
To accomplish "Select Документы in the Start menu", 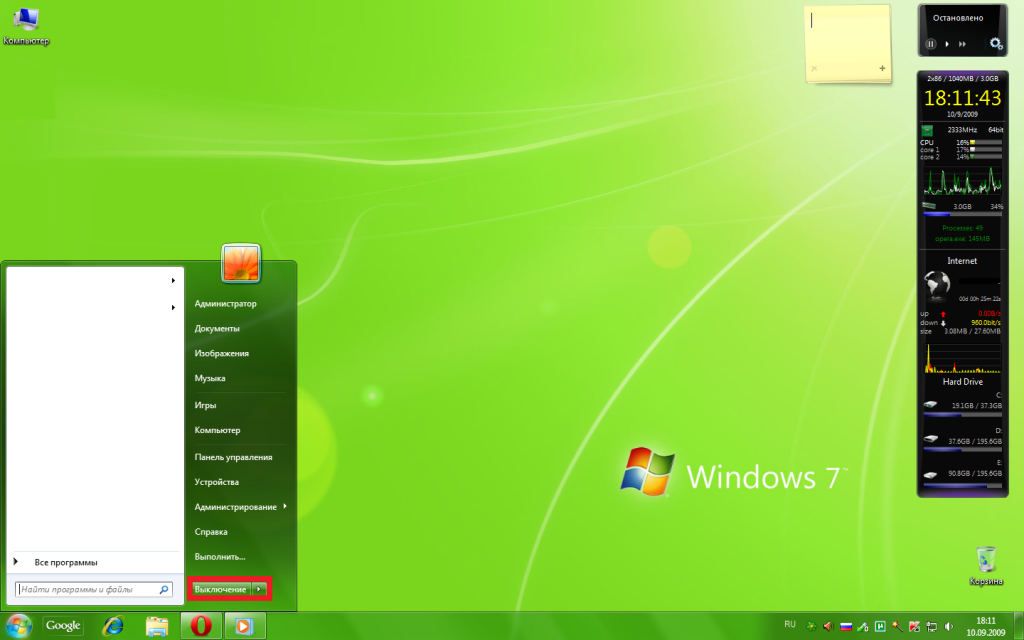I will pyautogui.click(x=217, y=328).
